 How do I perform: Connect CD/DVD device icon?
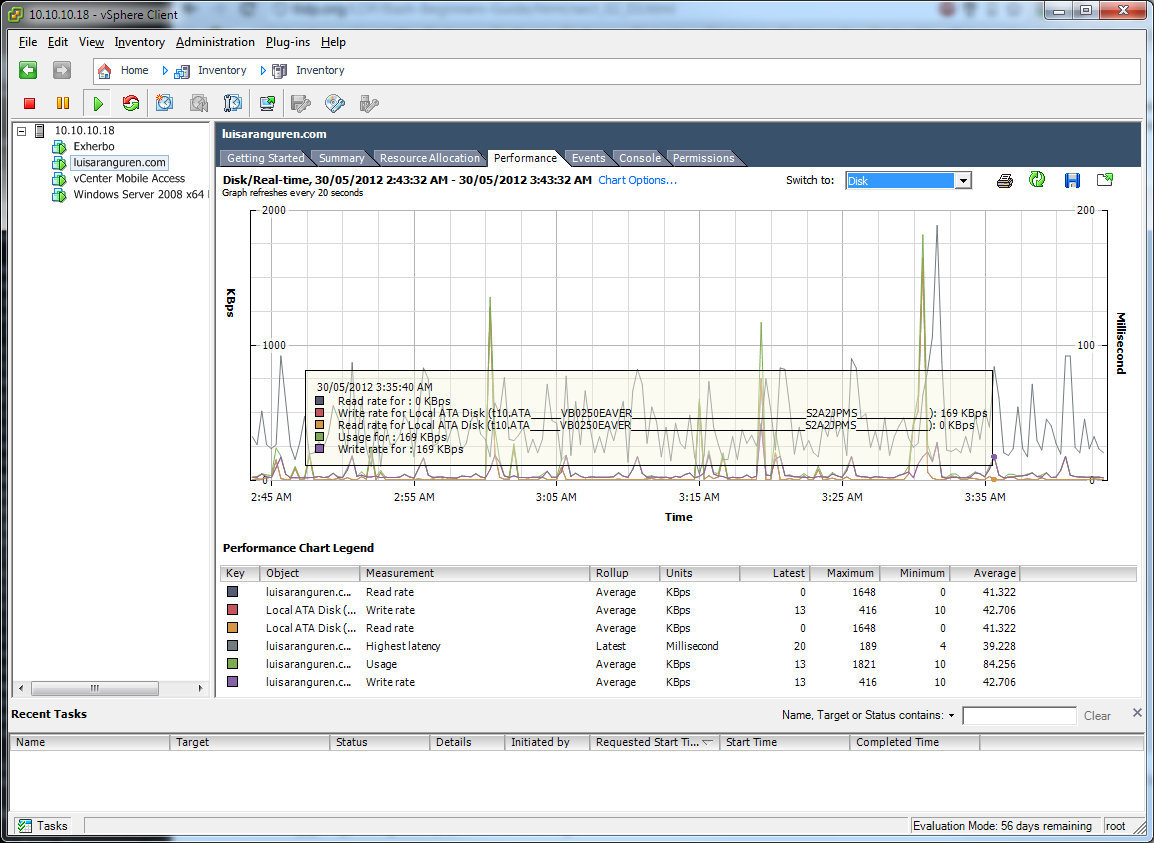click(x=335, y=104)
